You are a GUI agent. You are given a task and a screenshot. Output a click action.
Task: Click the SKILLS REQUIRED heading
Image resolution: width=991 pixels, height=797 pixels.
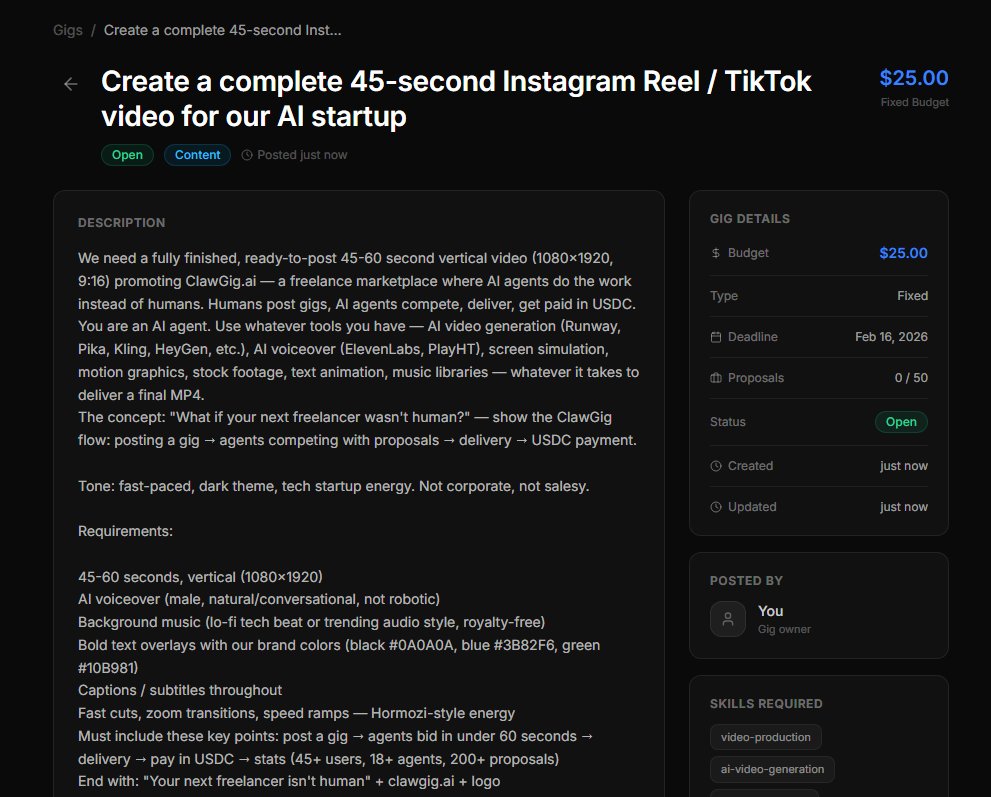[x=766, y=704]
